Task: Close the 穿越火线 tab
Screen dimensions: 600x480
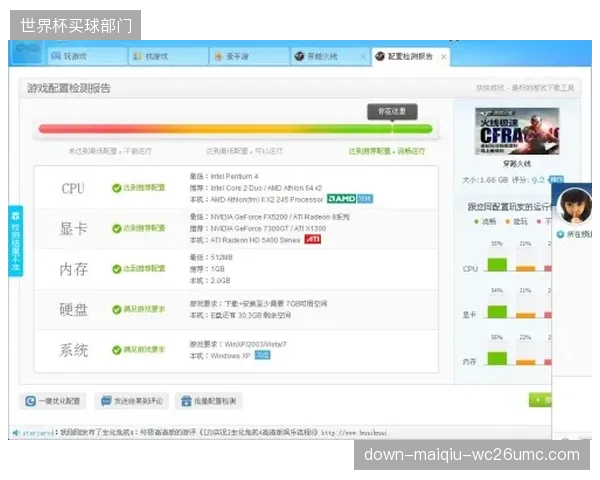Action: click(x=363, y=57)
